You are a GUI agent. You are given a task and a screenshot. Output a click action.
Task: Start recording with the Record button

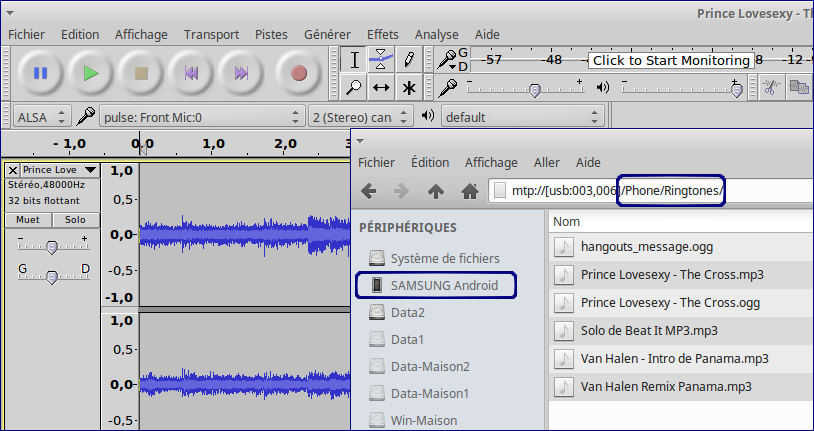(298, 73)
